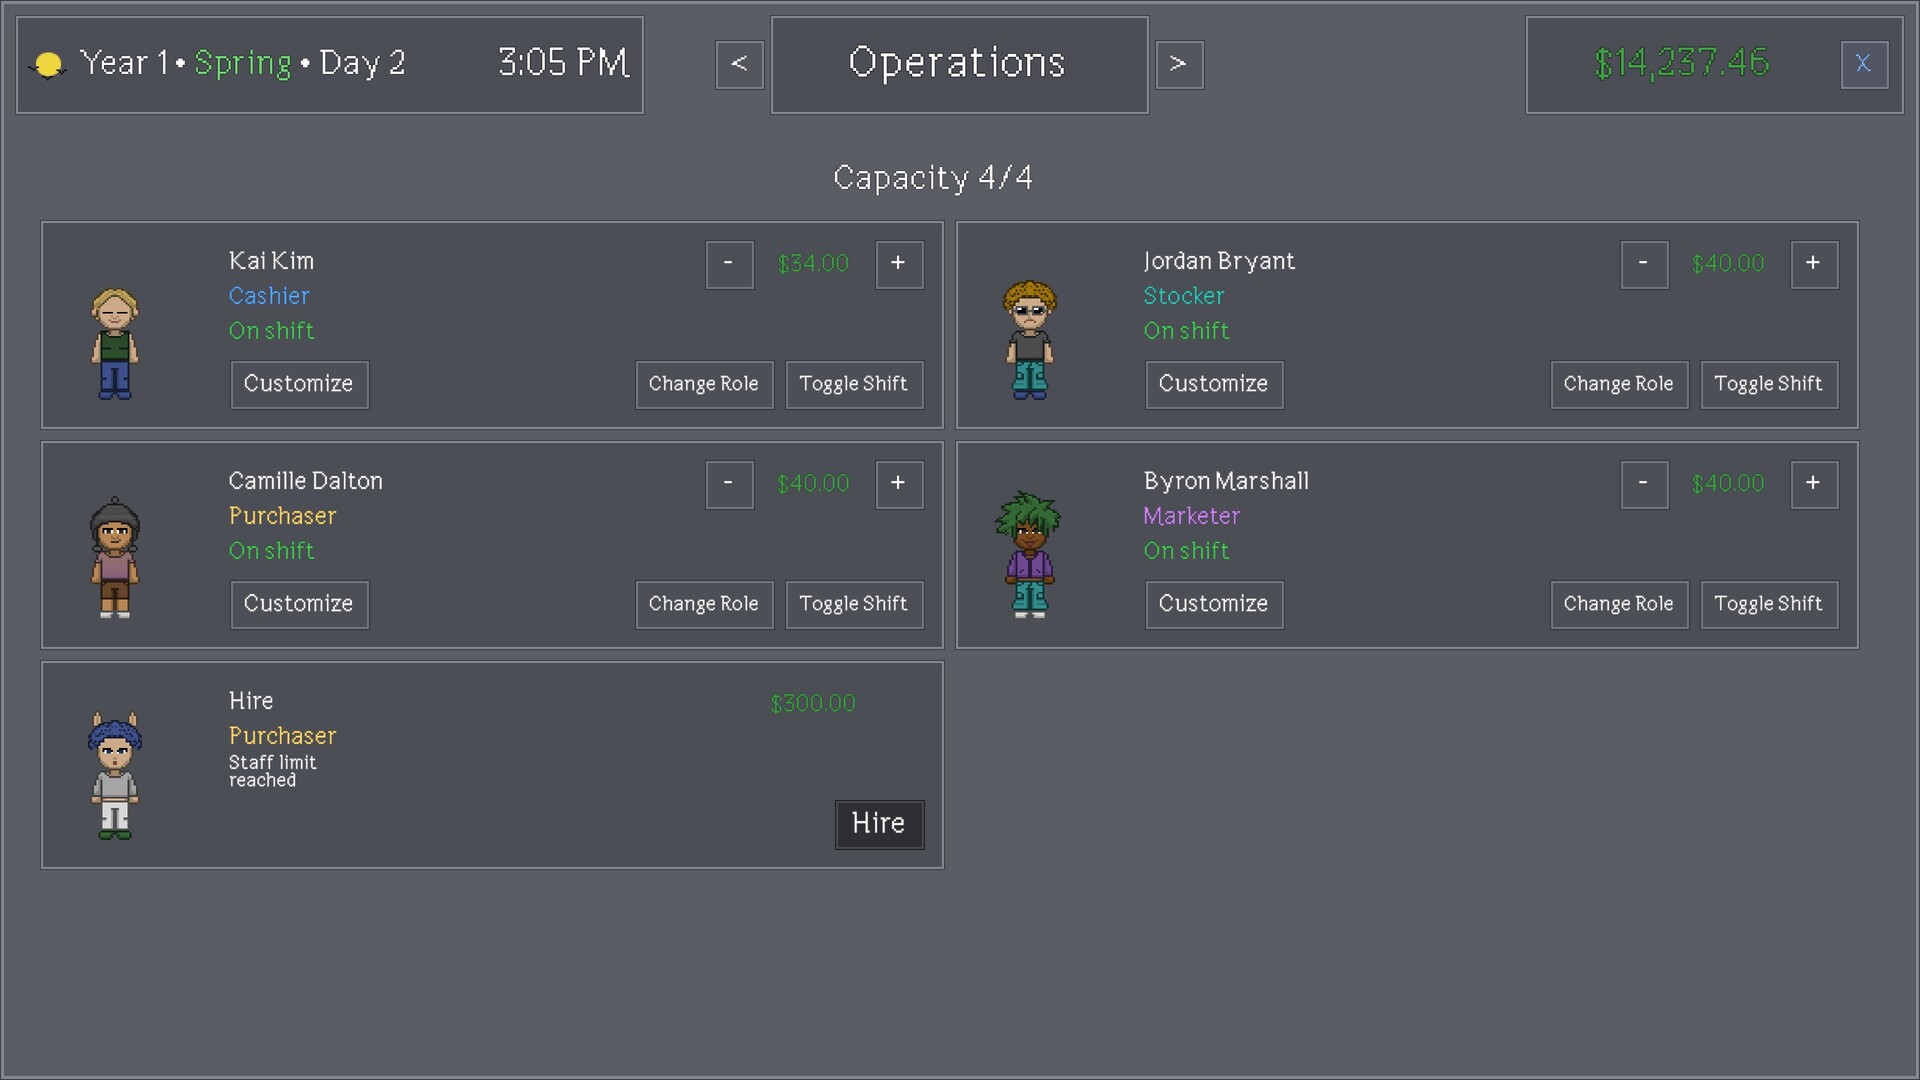Toggle shift for Jordan Bryant
Image resolution: width=1920 pixels, height=1080 pixels.
(1769, 384)
